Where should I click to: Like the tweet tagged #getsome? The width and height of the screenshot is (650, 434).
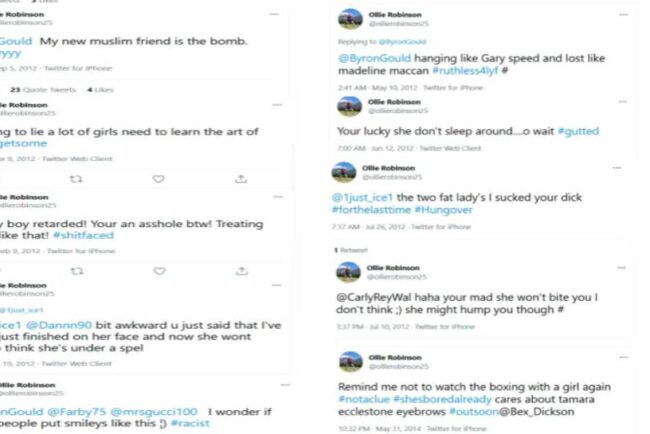[x=158, y=179]
